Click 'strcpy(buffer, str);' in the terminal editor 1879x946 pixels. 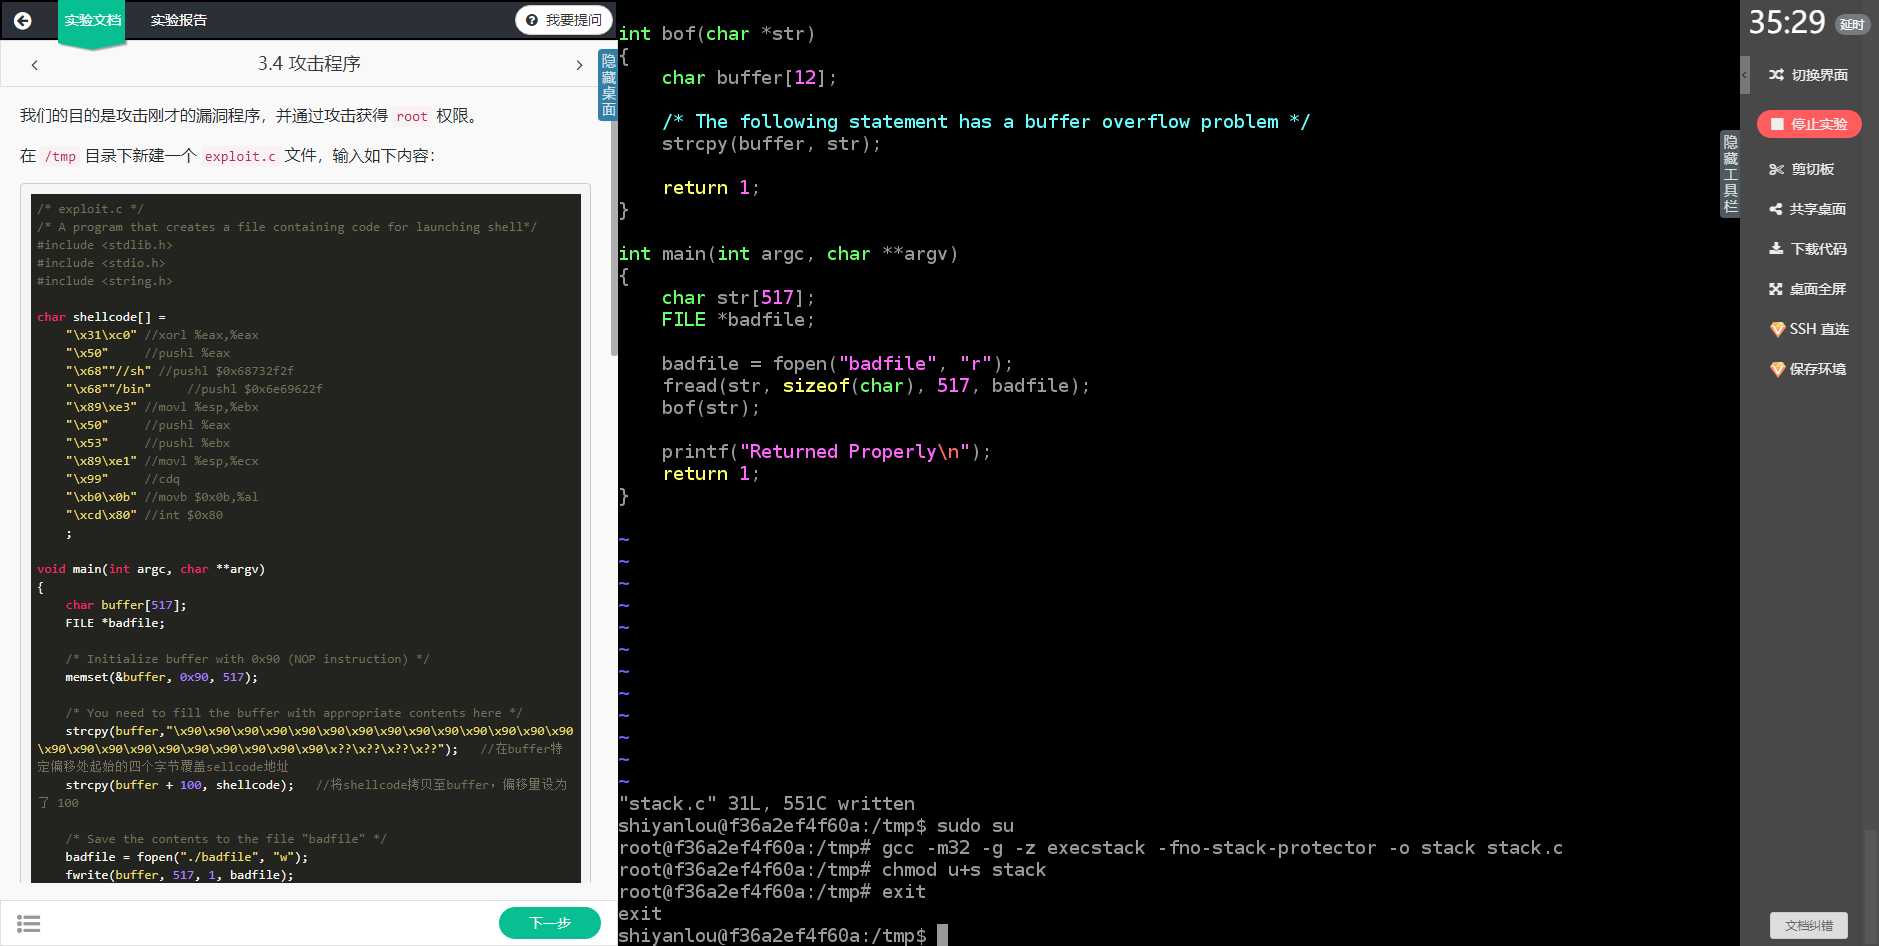point(771,144)
